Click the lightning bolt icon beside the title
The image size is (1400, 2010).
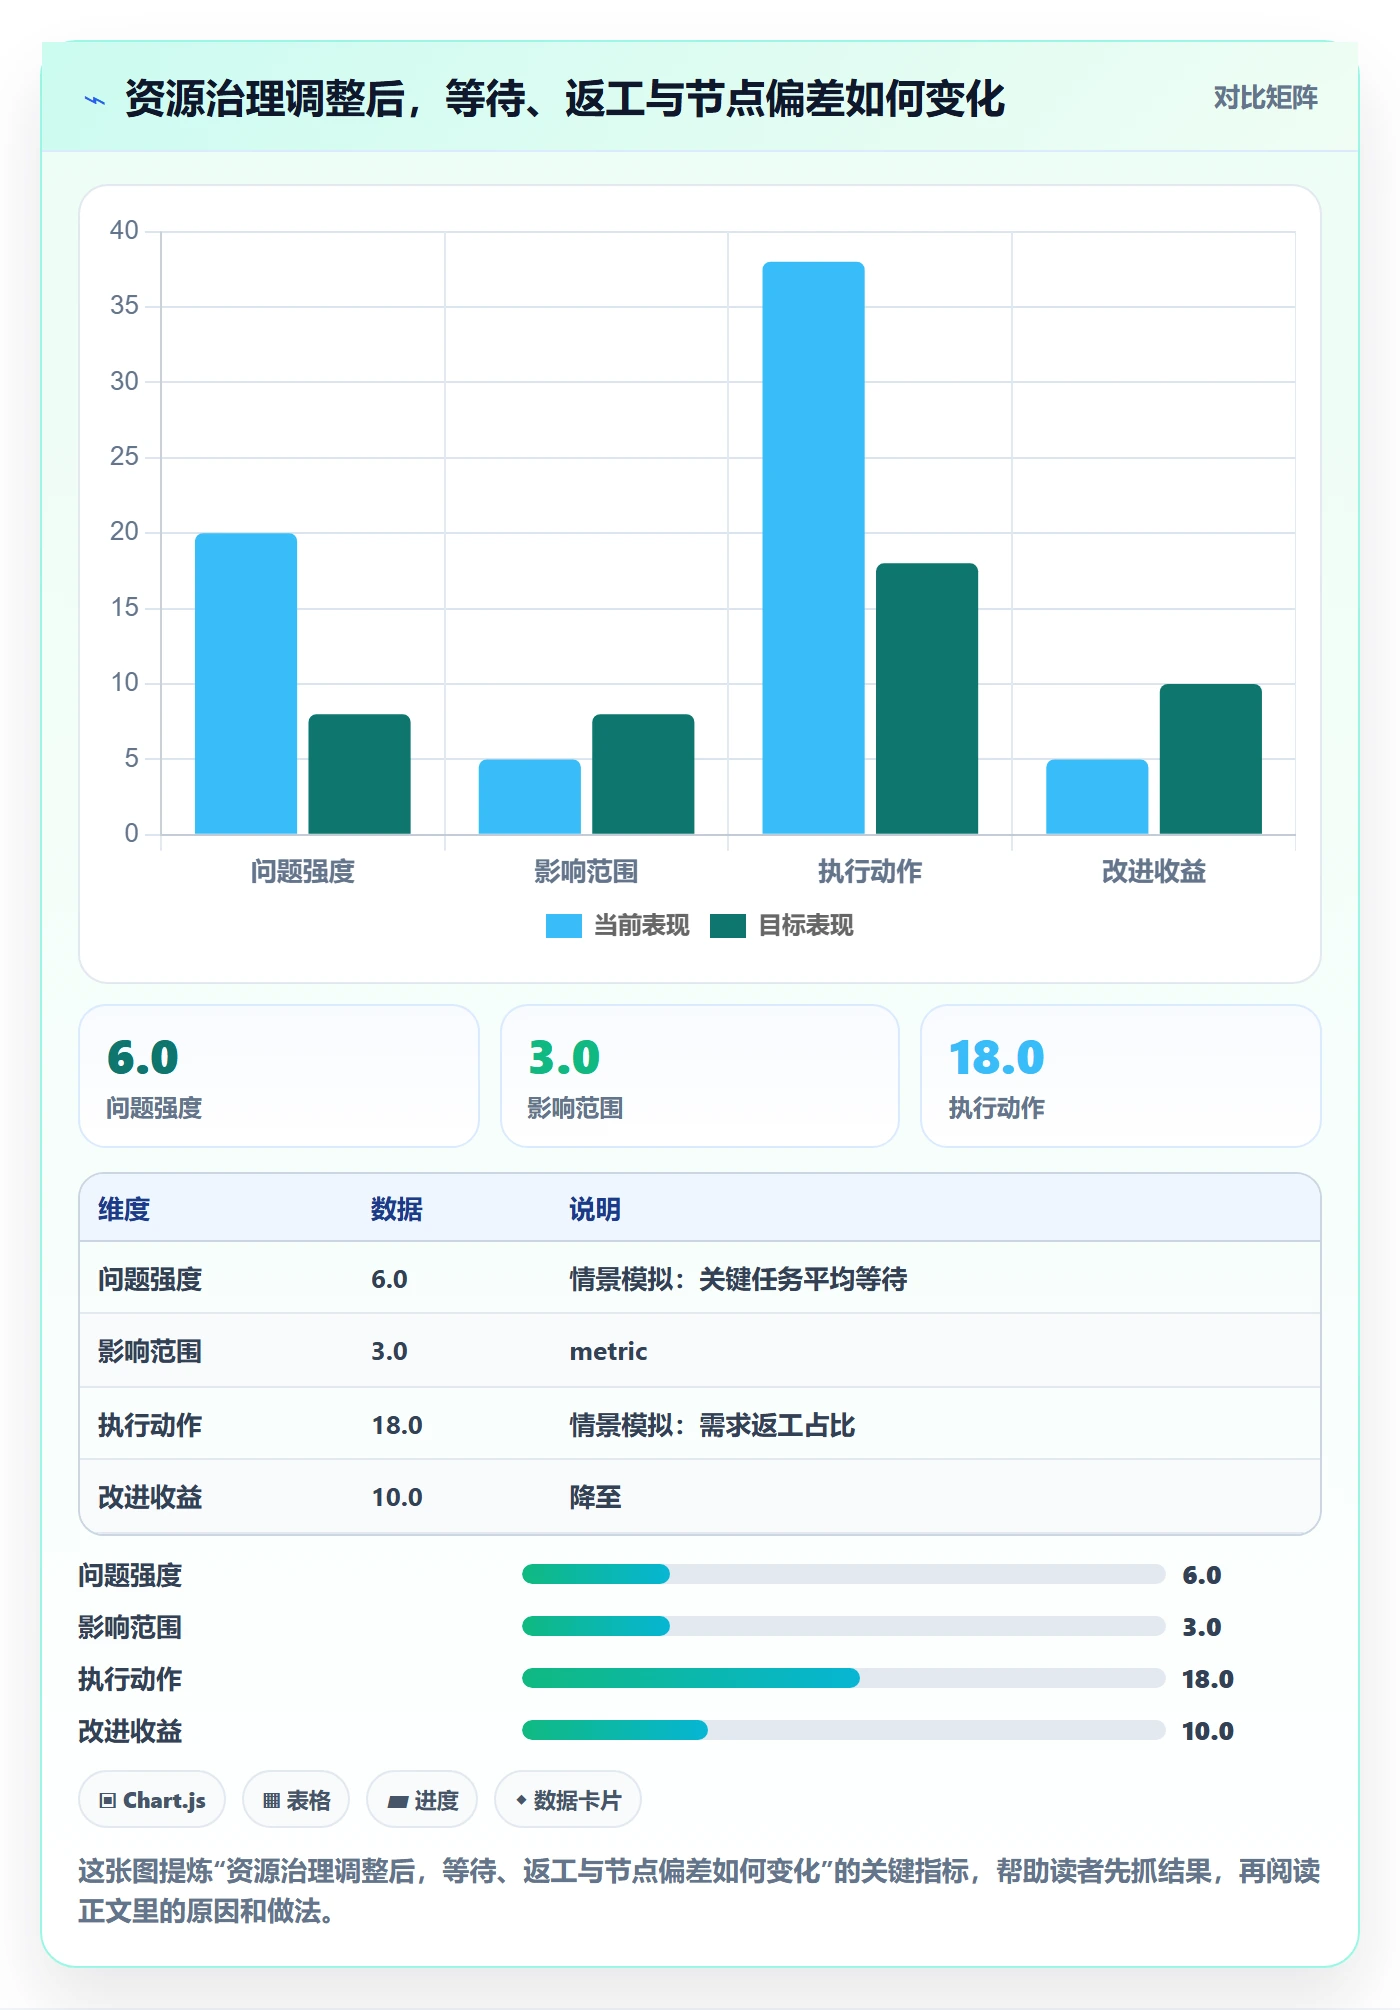coord(95,100)
